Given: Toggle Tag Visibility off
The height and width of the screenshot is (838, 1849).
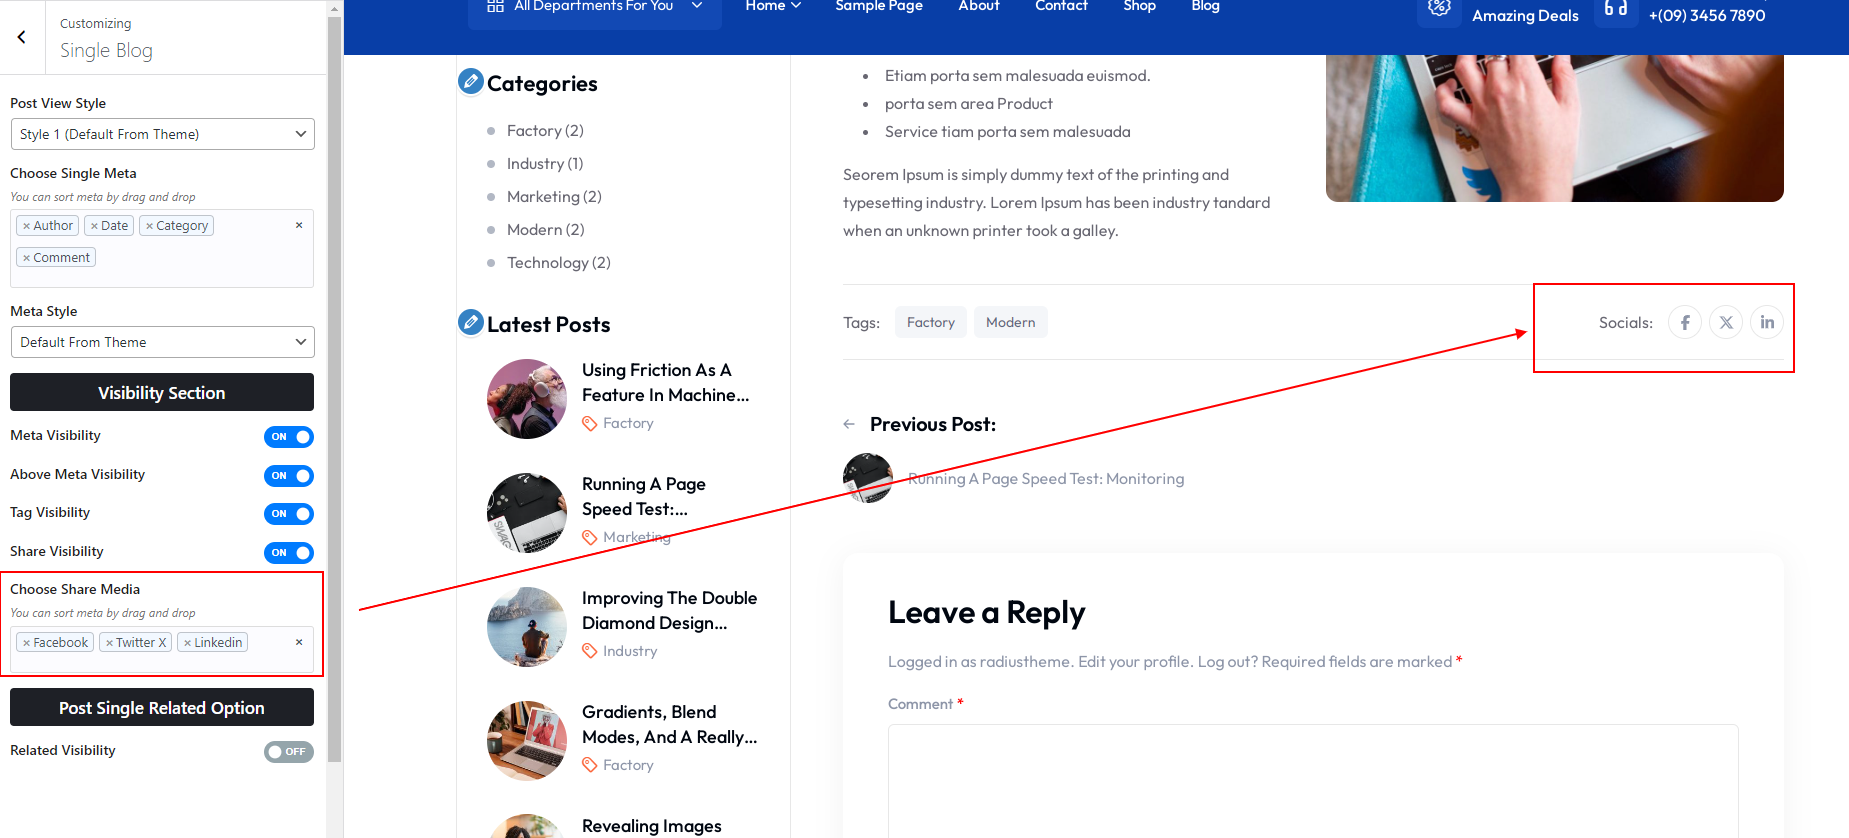Looking at the screenshot, I should [x=289, y=514].
